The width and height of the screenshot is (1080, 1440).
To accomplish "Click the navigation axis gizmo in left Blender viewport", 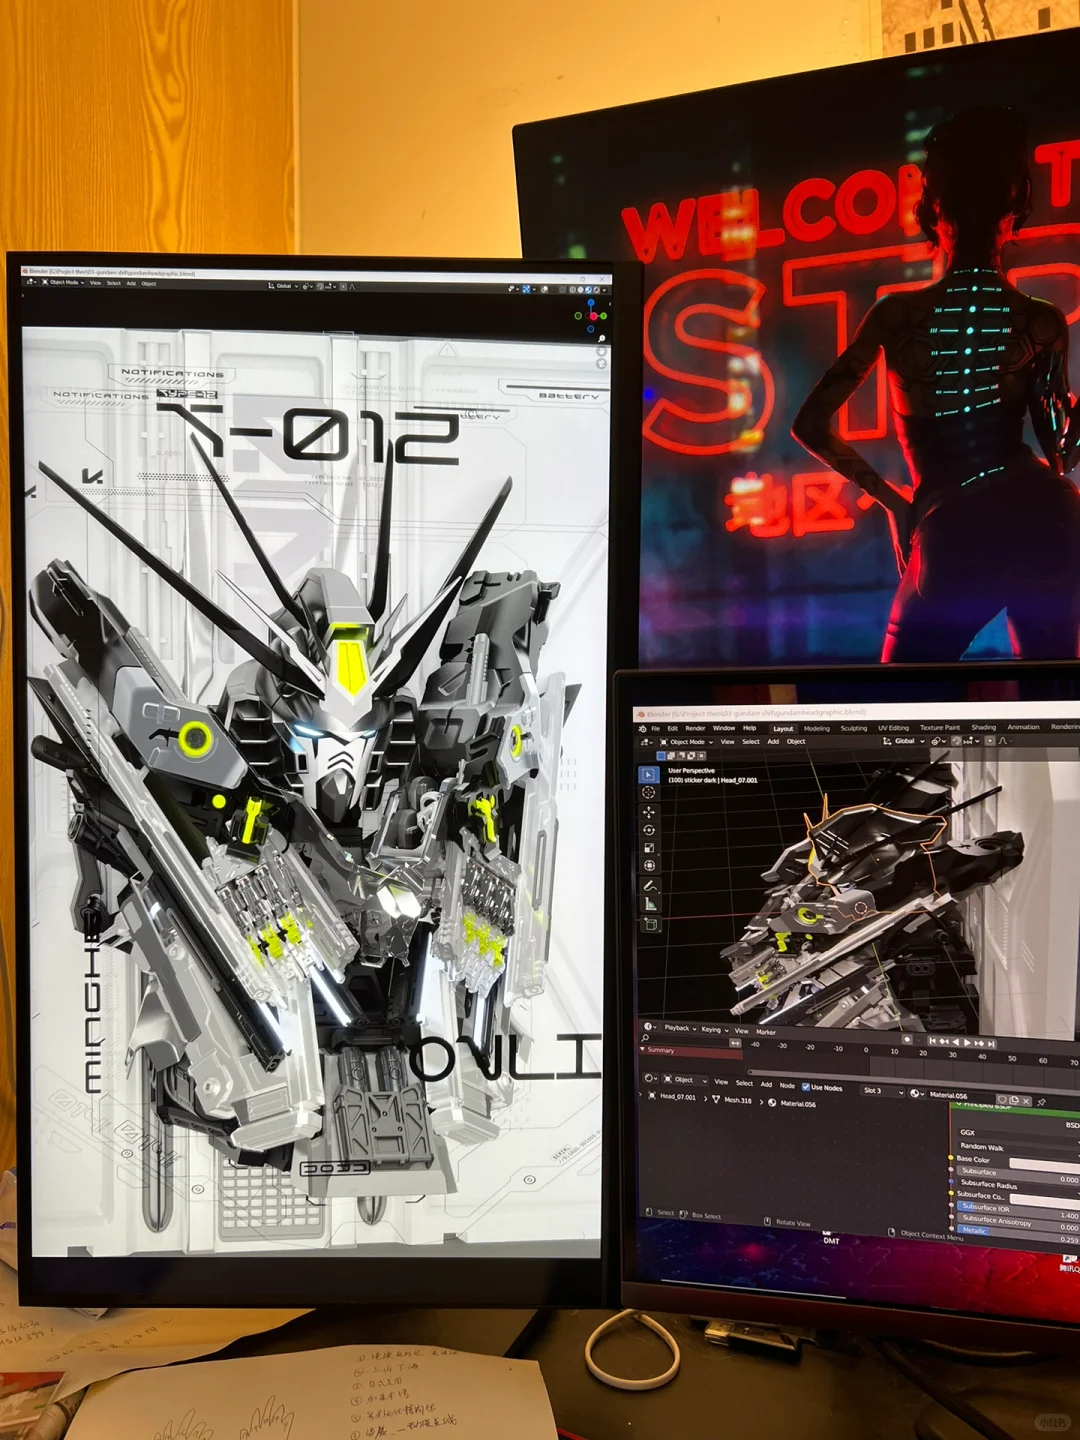I will point(591,316).
